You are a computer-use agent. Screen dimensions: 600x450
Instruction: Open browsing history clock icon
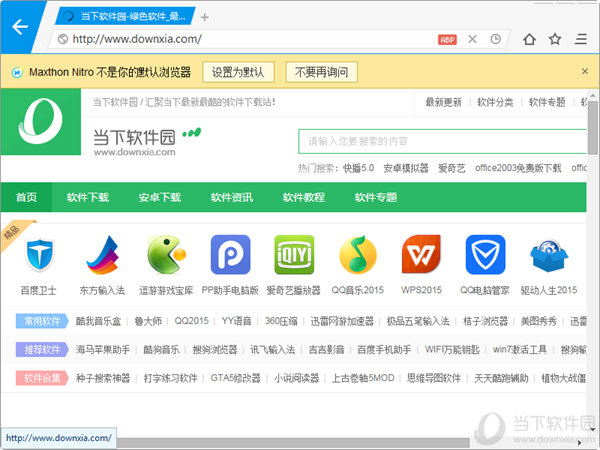point(496,39)
